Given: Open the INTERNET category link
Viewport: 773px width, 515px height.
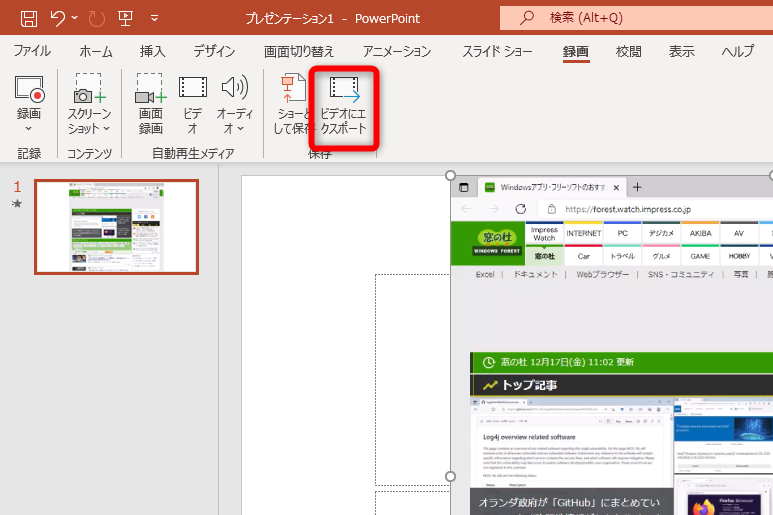Looking at the screenshot, I should 584,234.
